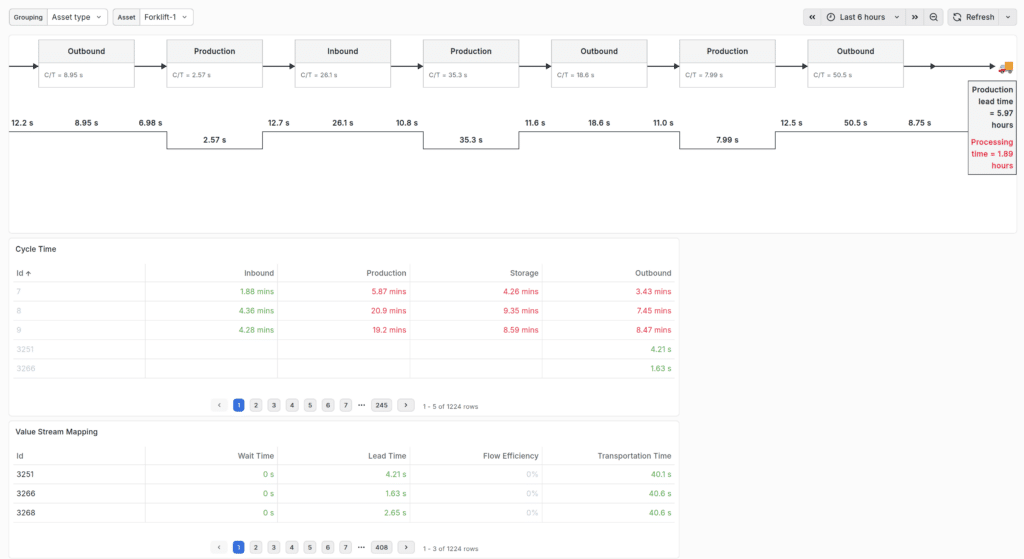Jump to page 245 of Cycle Time
This screenshot has width=1024, height=559.
(381, 406)
